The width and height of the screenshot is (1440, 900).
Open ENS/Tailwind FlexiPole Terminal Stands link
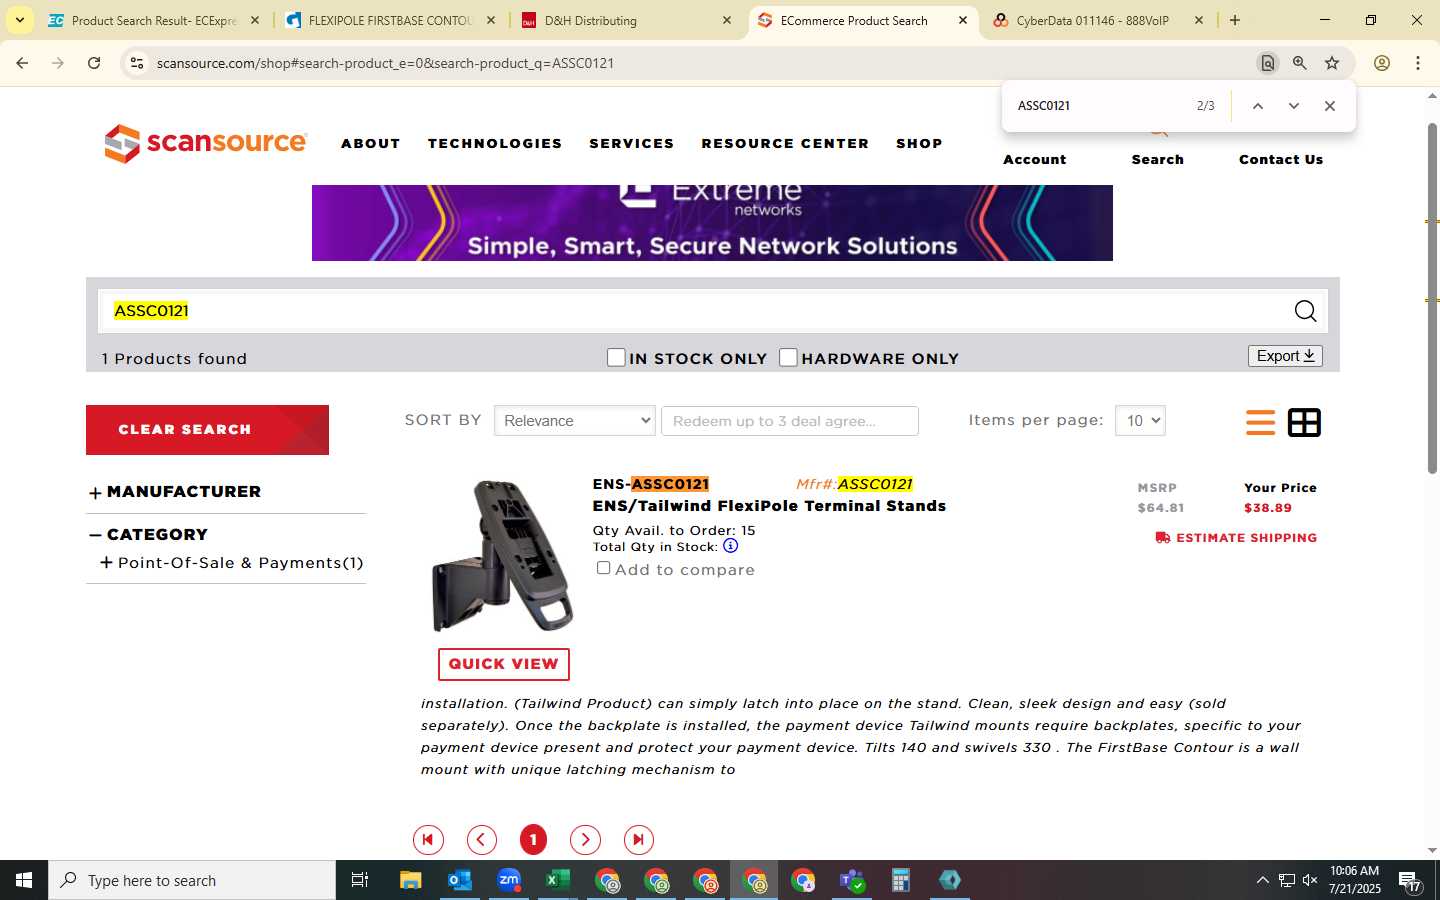[769, 506]
